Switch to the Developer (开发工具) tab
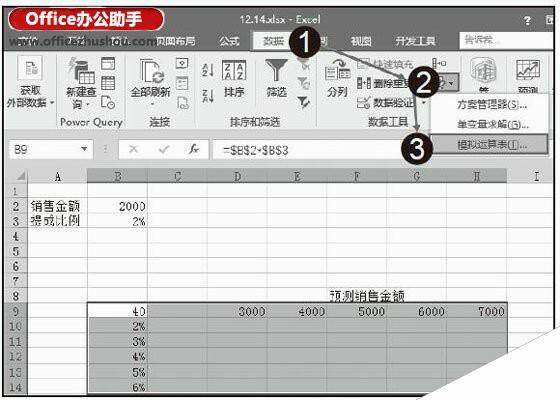The image size is (560, 400). tap(415, 41)
